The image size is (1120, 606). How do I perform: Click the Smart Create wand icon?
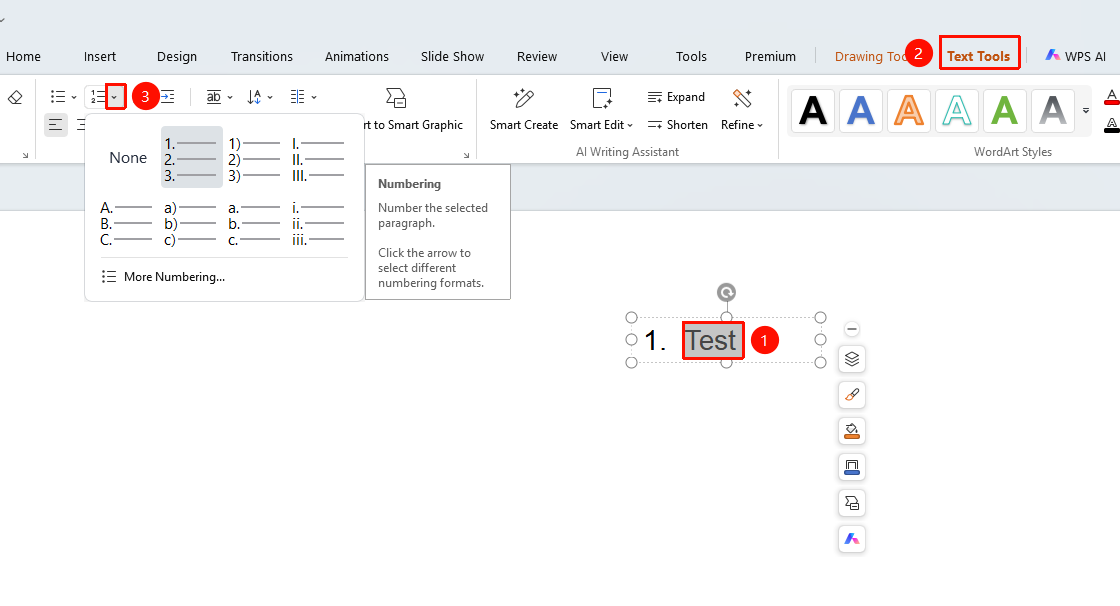(524, 98)
